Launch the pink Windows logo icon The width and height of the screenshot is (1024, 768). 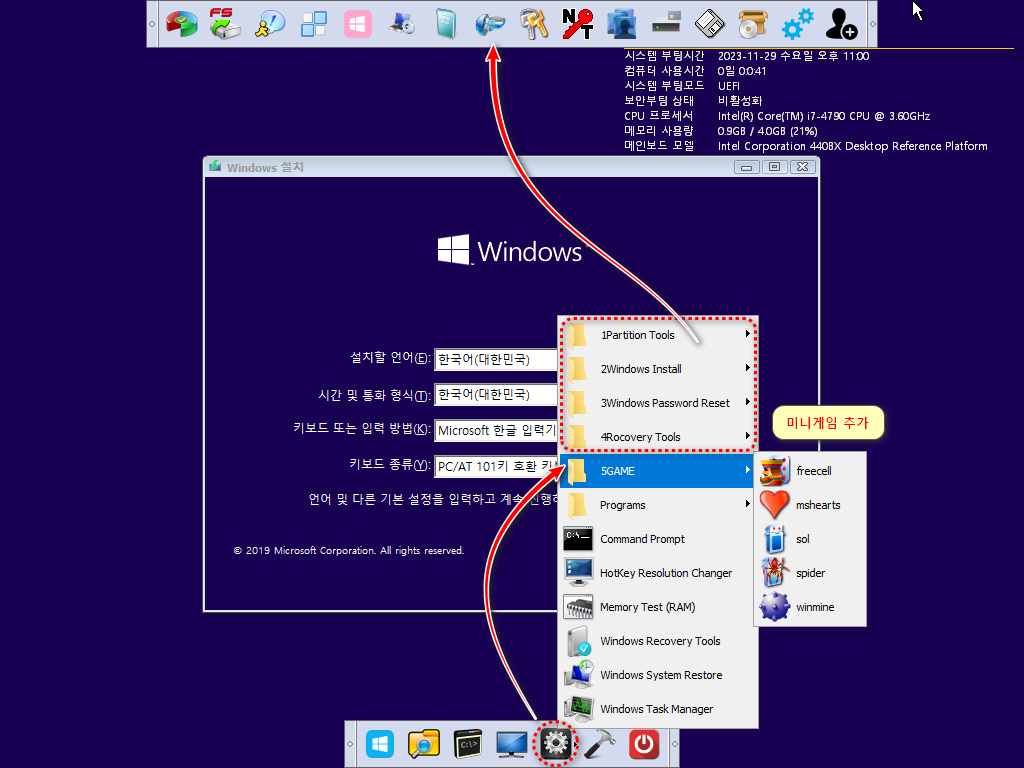[x=358, y=24]
